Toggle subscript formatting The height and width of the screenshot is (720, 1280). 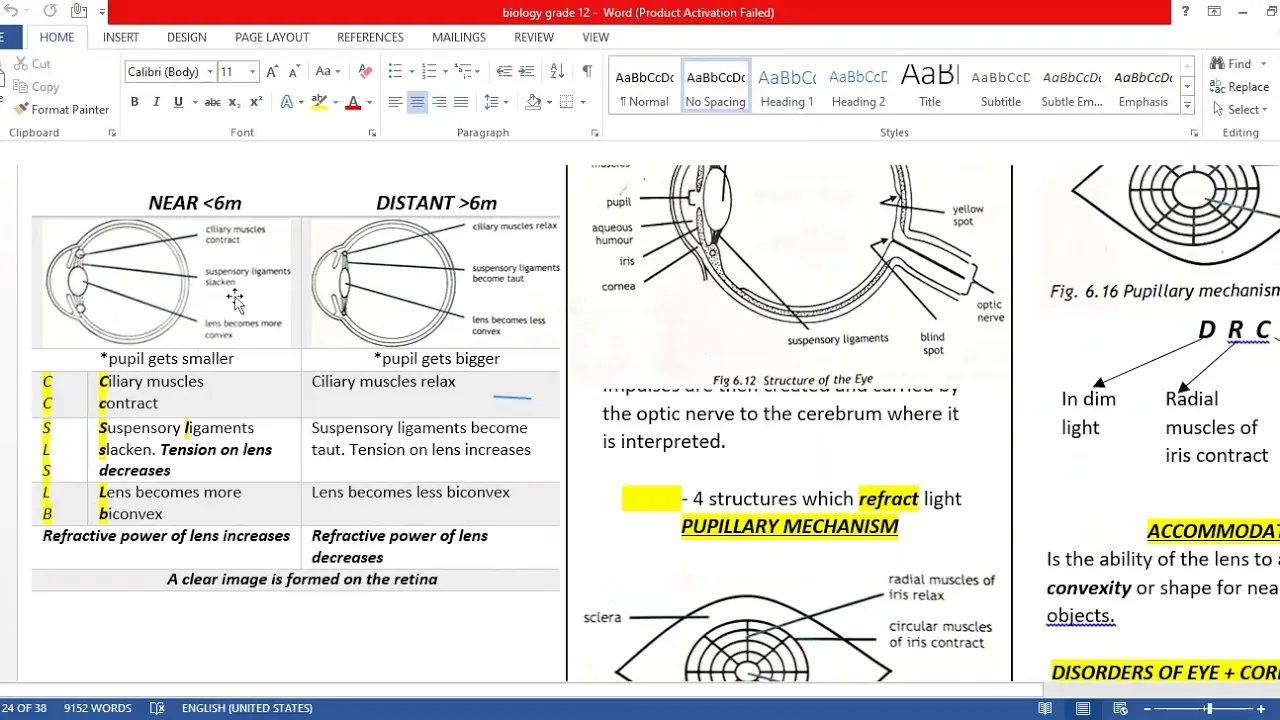pos(234,102)
